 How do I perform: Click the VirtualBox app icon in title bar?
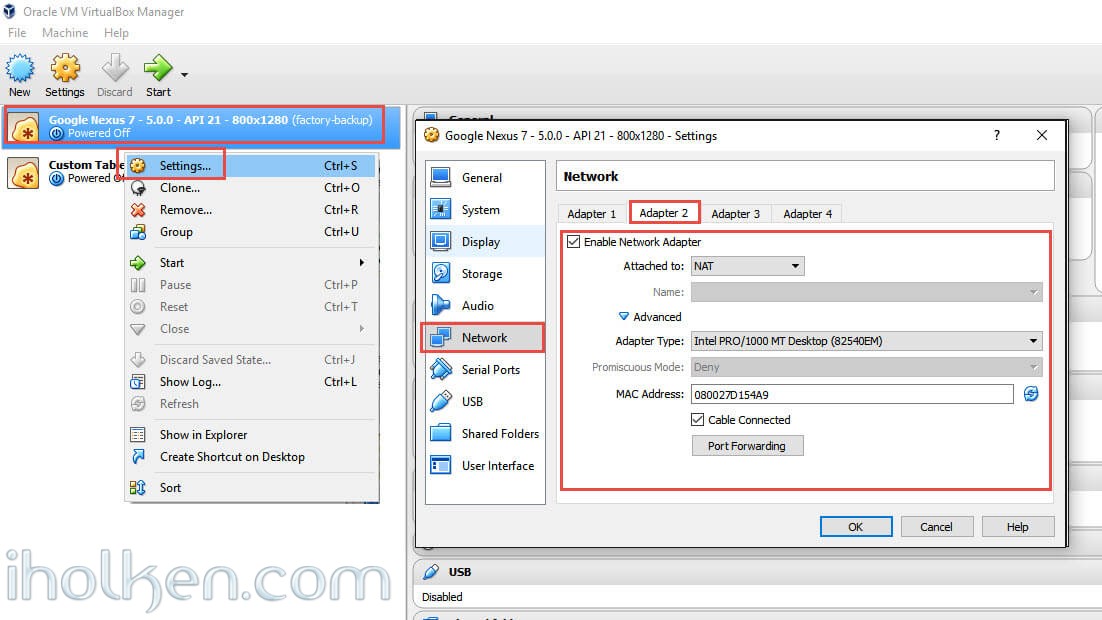click(x=9, y=11)
